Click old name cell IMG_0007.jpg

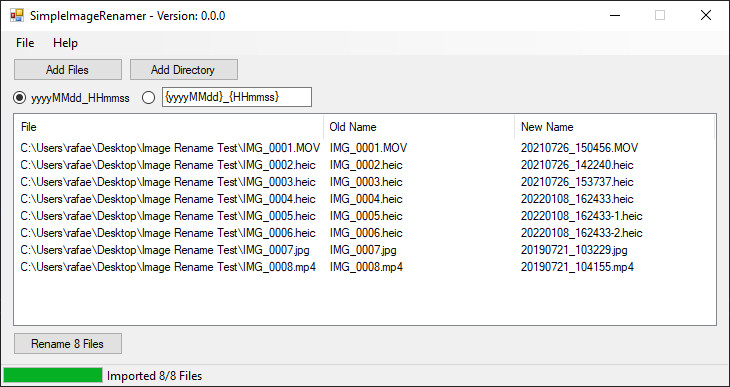[x=364, y=250]
